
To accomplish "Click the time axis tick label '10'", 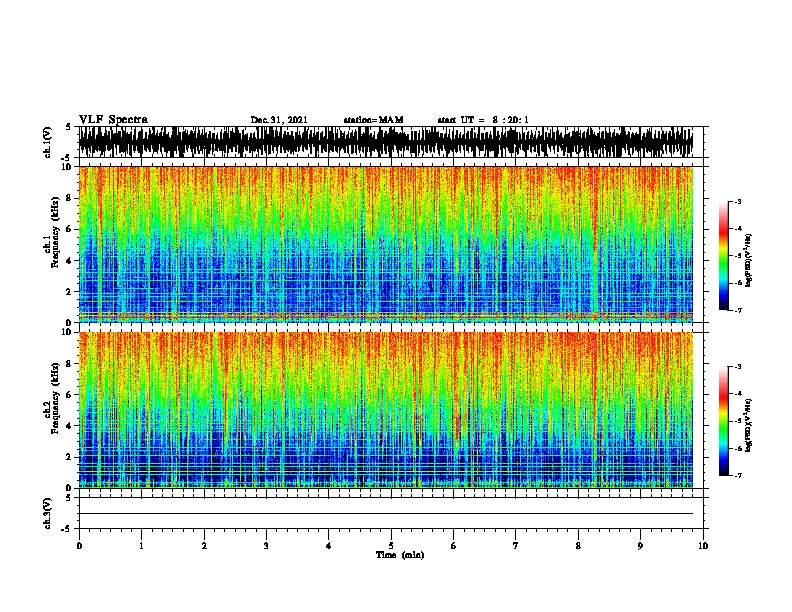I will [703, 546].
